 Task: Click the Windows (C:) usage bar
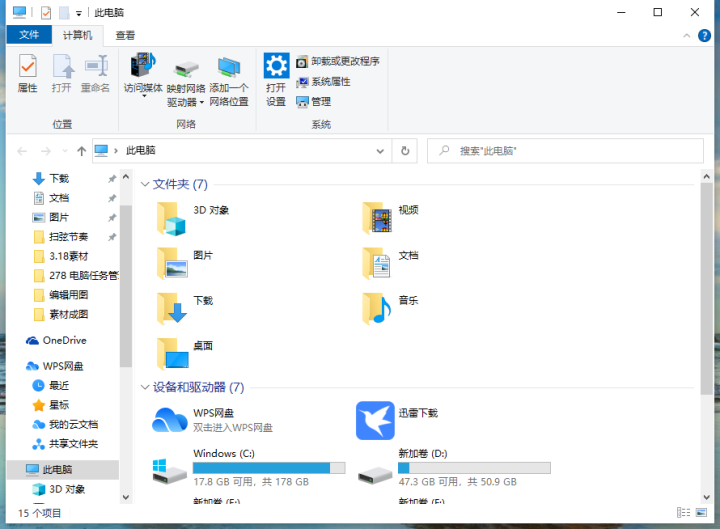[269, 468]
